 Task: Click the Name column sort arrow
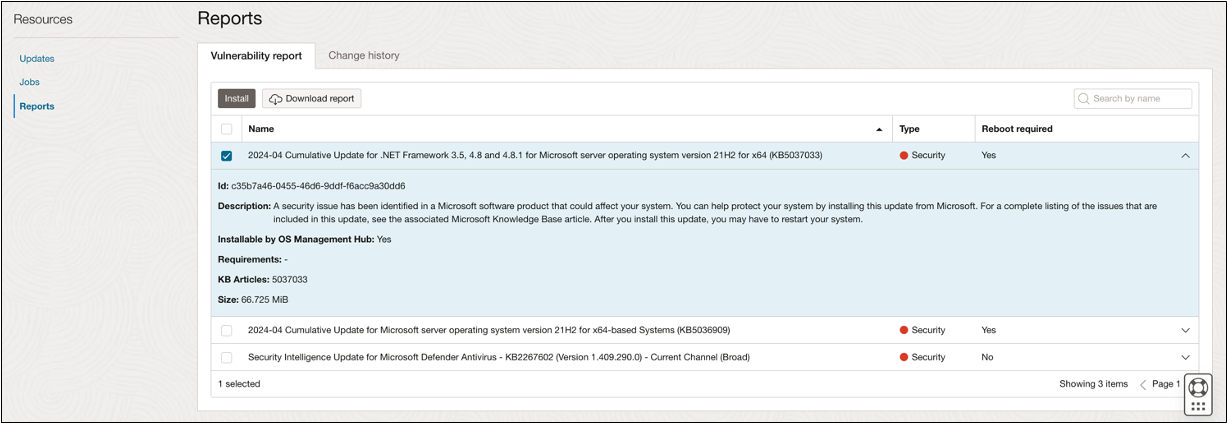click(879, 130)
